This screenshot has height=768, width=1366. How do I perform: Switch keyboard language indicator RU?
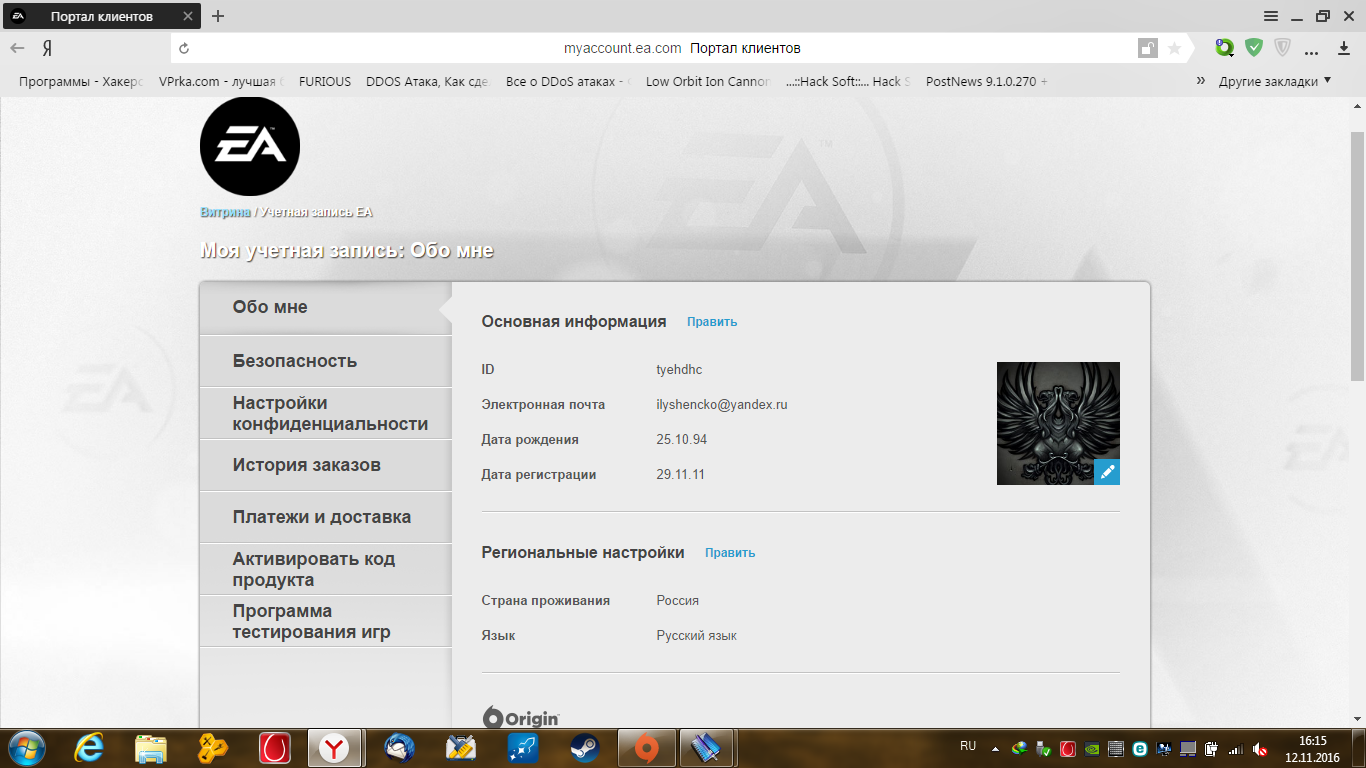click(968, 747)
